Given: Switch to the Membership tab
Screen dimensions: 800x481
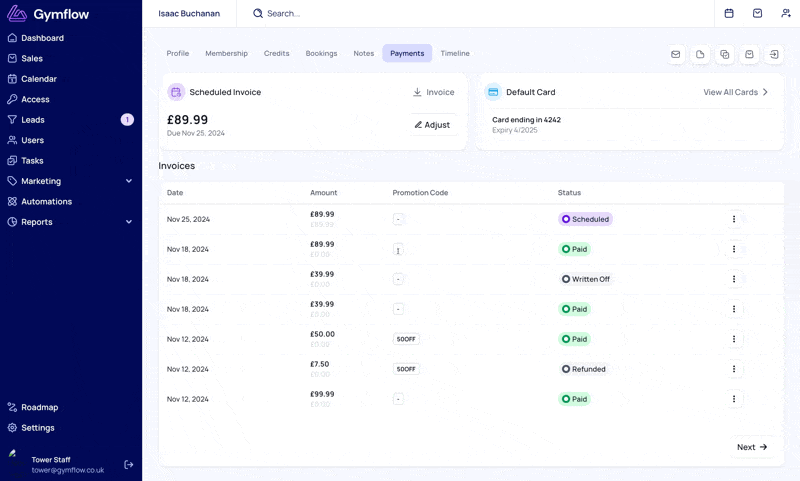Looking at the screenshot, I should click(x=227, y=54).
